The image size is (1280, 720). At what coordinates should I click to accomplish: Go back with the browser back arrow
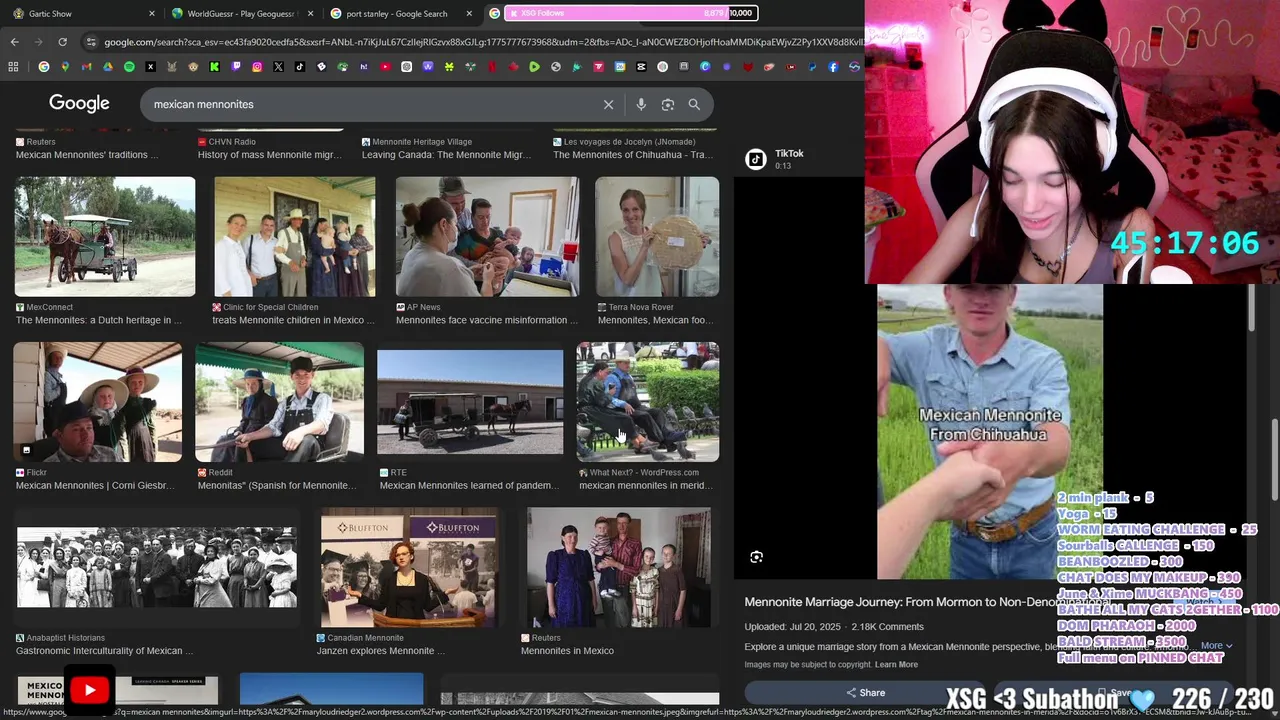click(x=14, y=42)
